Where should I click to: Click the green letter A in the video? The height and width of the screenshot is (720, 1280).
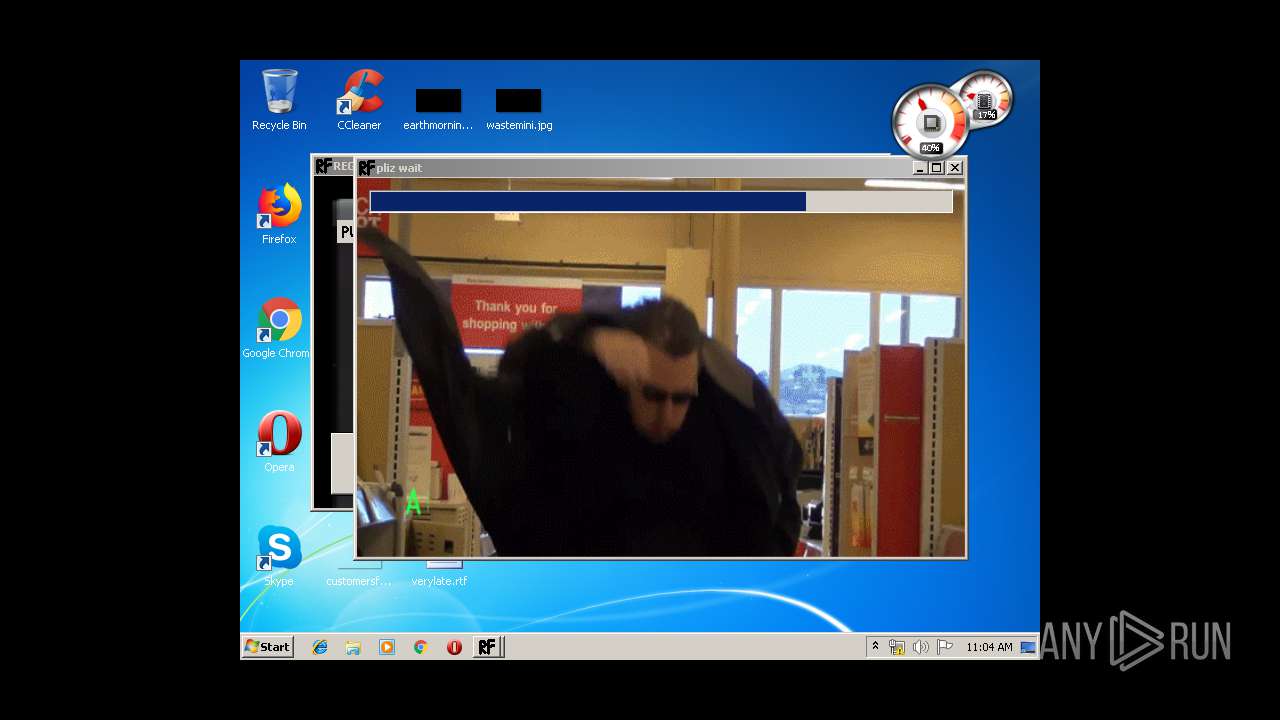(413, 502)
